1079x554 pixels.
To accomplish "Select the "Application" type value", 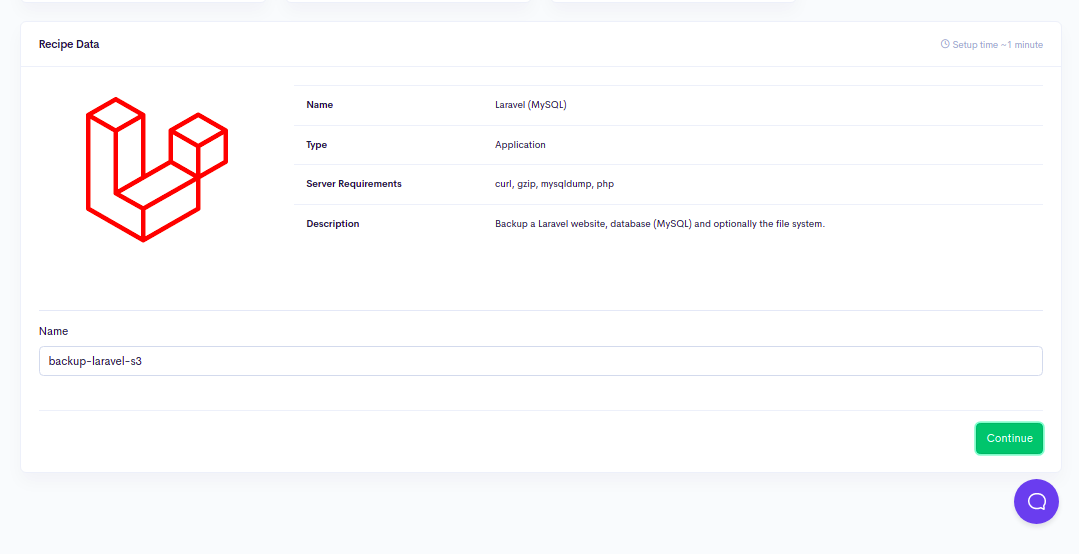I will [520, 145].
